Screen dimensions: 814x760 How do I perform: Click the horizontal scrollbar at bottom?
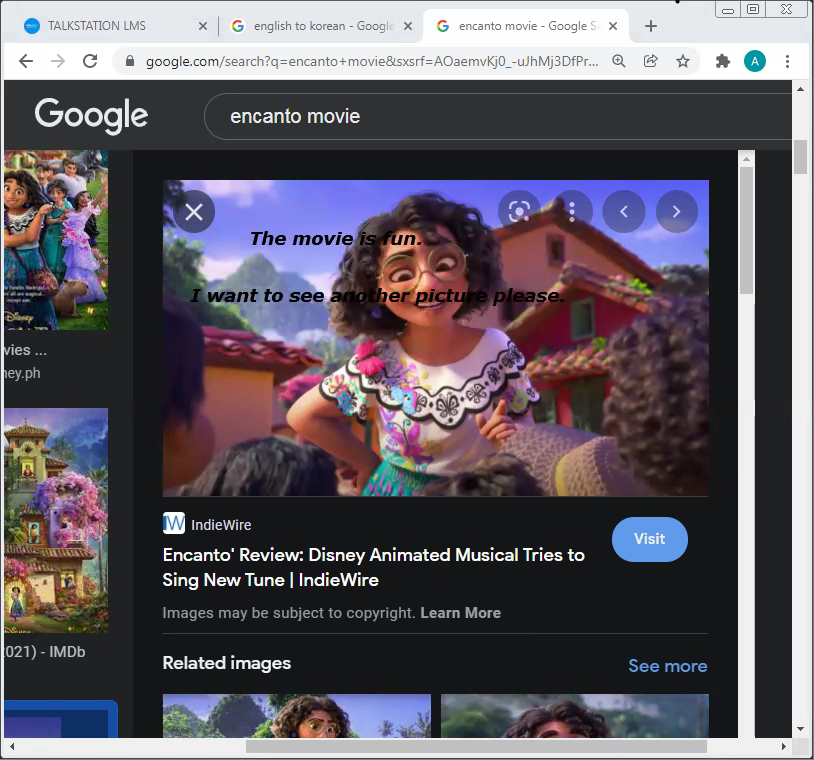click(x=476, y=746)
